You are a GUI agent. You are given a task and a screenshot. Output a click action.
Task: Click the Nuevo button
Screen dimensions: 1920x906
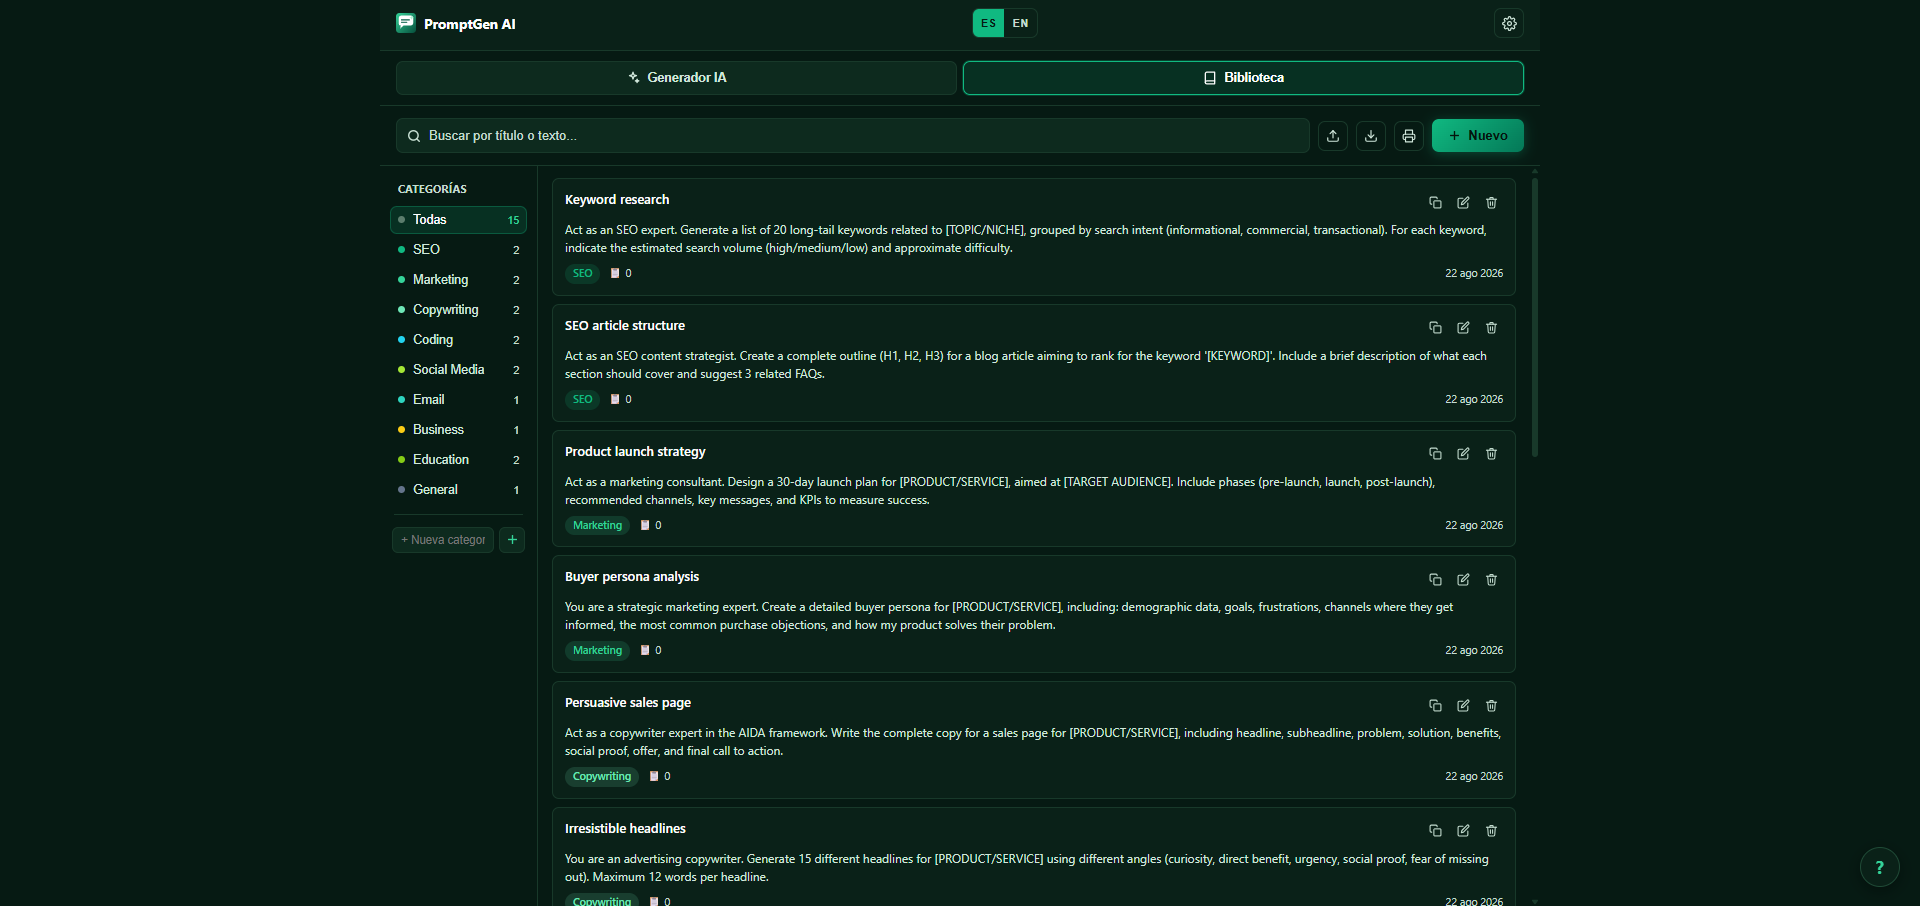pos(1477,136)
